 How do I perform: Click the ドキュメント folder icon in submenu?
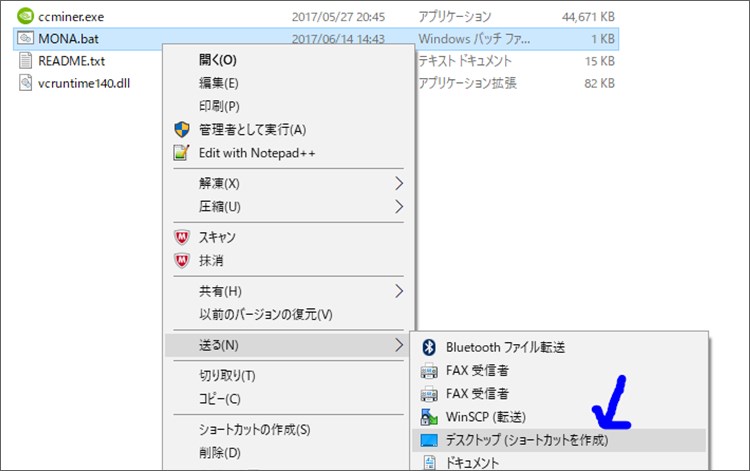(x=430, y=462)
